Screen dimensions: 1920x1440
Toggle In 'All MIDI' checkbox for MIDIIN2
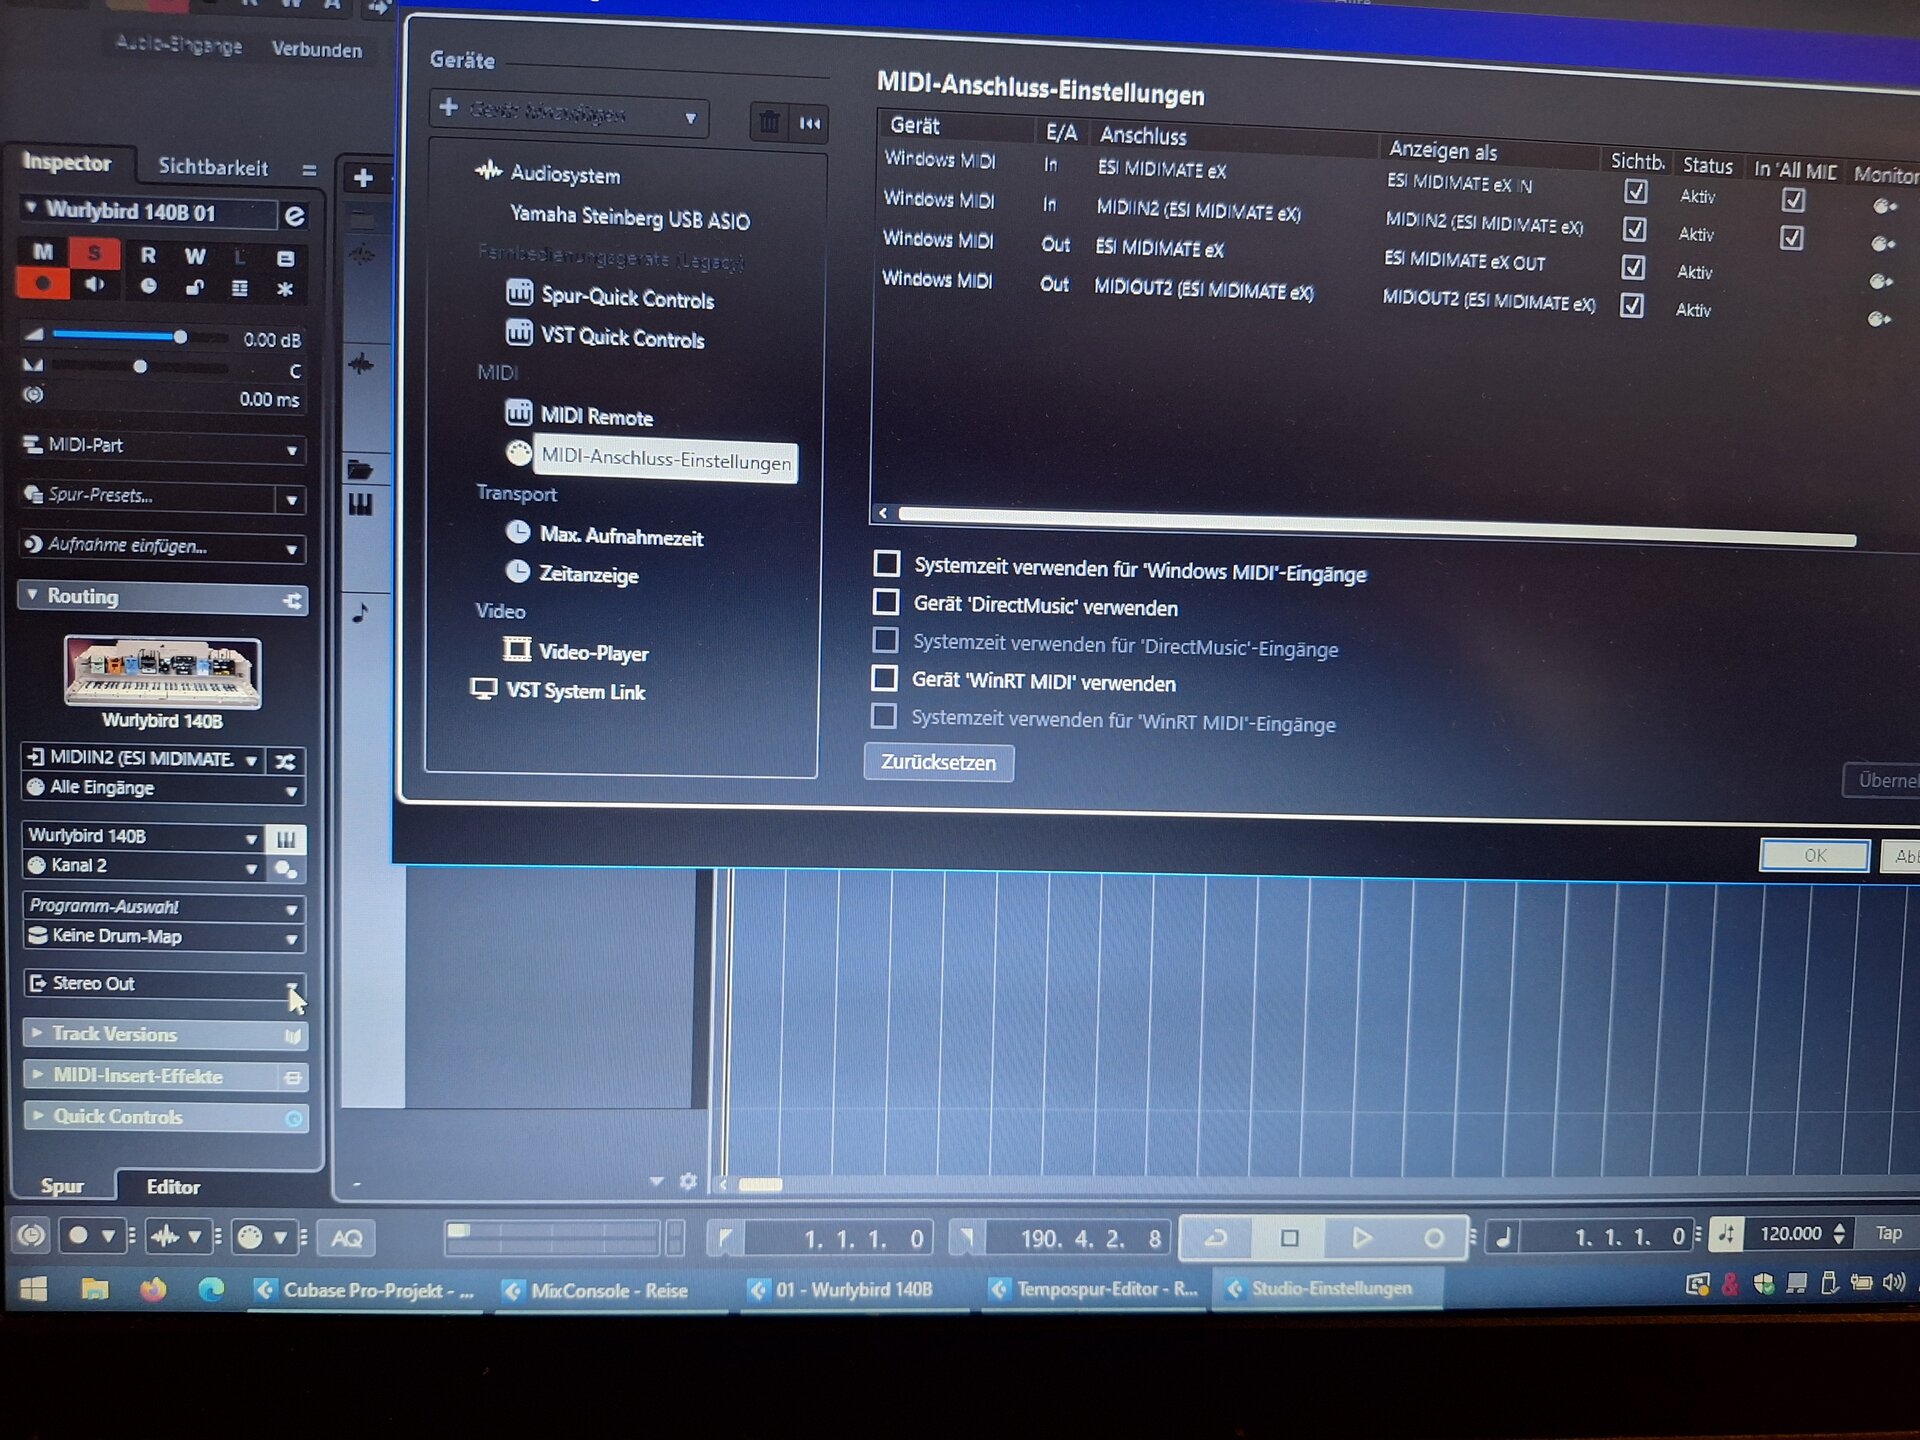pyautogui.click(x=1791, y=238)
